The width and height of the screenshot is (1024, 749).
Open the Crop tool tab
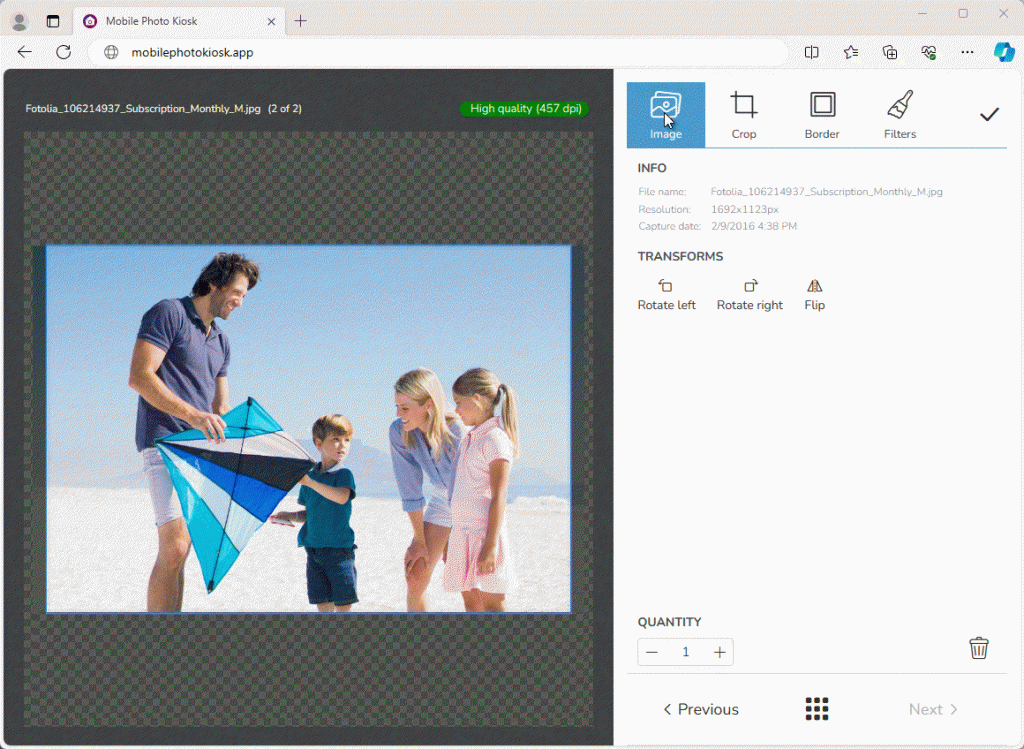pyautogui.click(x=743, y=115)
